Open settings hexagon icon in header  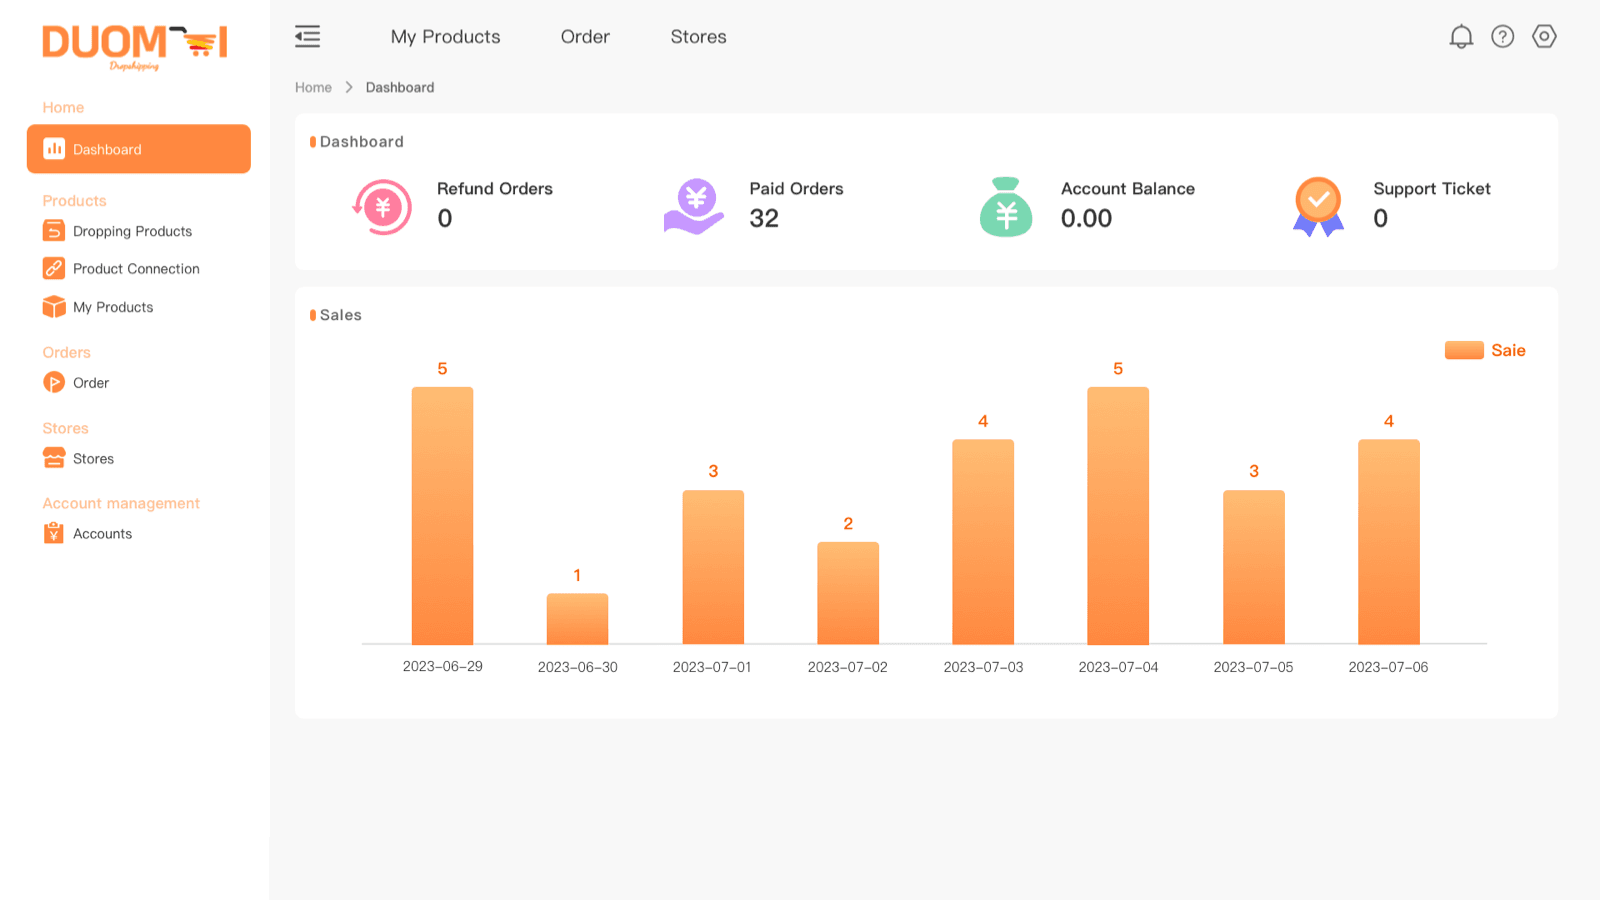click(x=1544, y=37)
